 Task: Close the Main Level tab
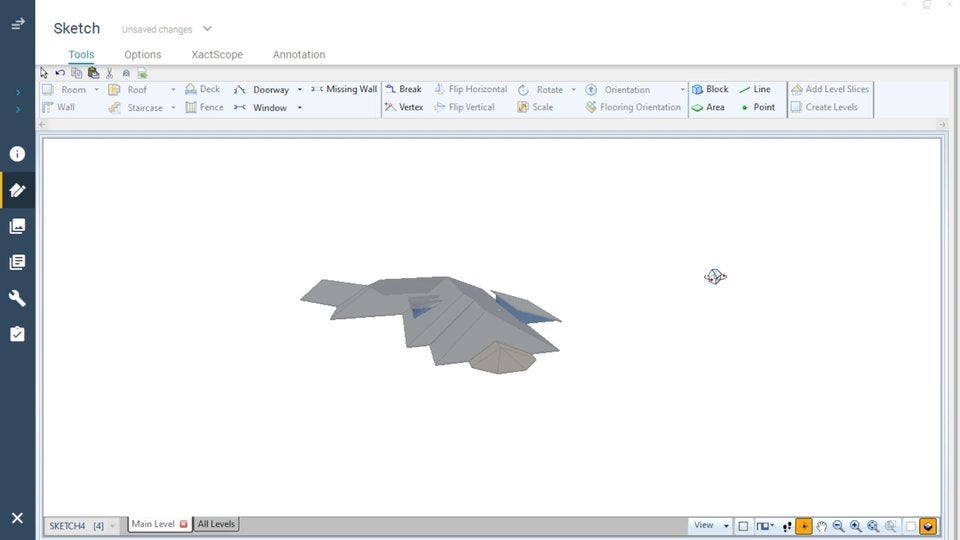point(183,524)
